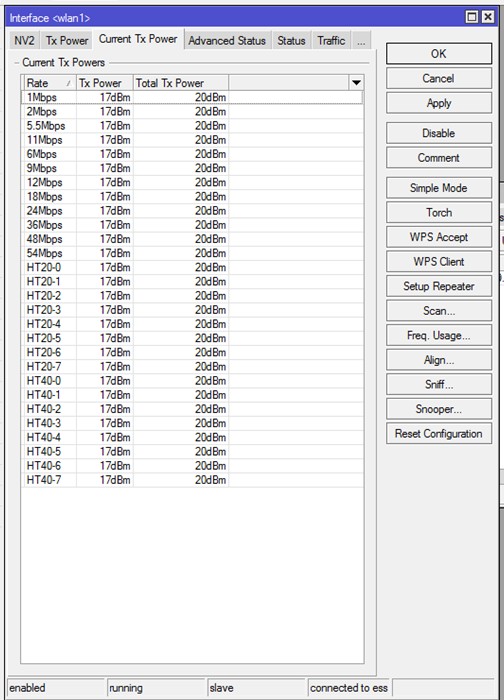Select the 11Mbps rate row
Viewport: 504px width, 700px height.
(x=192, y=140)
